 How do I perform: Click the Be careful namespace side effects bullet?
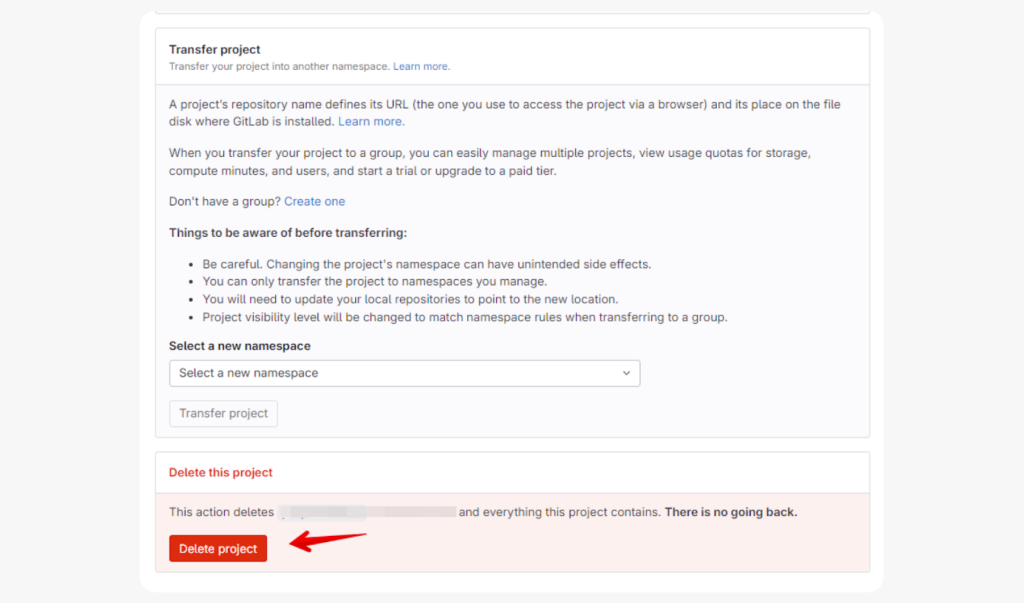pyautogui.click(x=426, y=264)
